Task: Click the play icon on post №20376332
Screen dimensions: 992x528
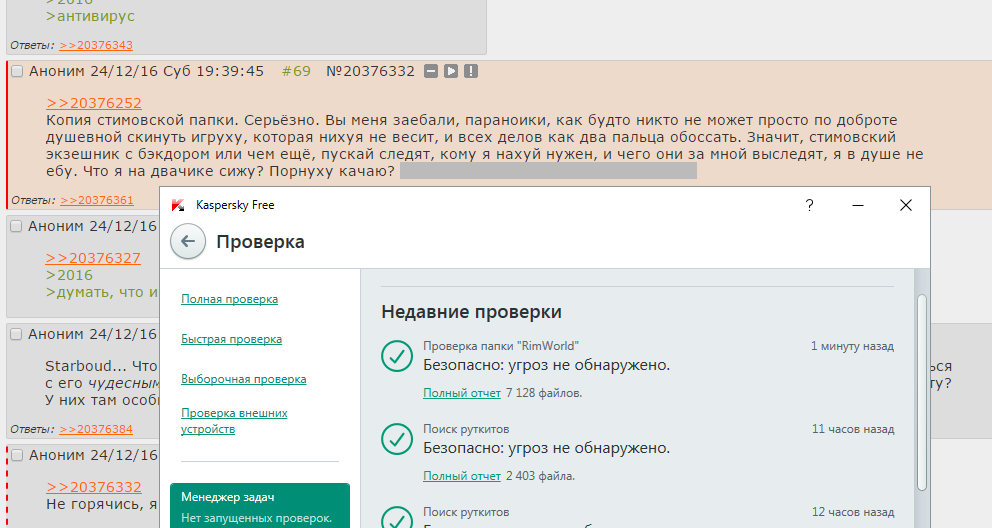Action: (450, 71)
